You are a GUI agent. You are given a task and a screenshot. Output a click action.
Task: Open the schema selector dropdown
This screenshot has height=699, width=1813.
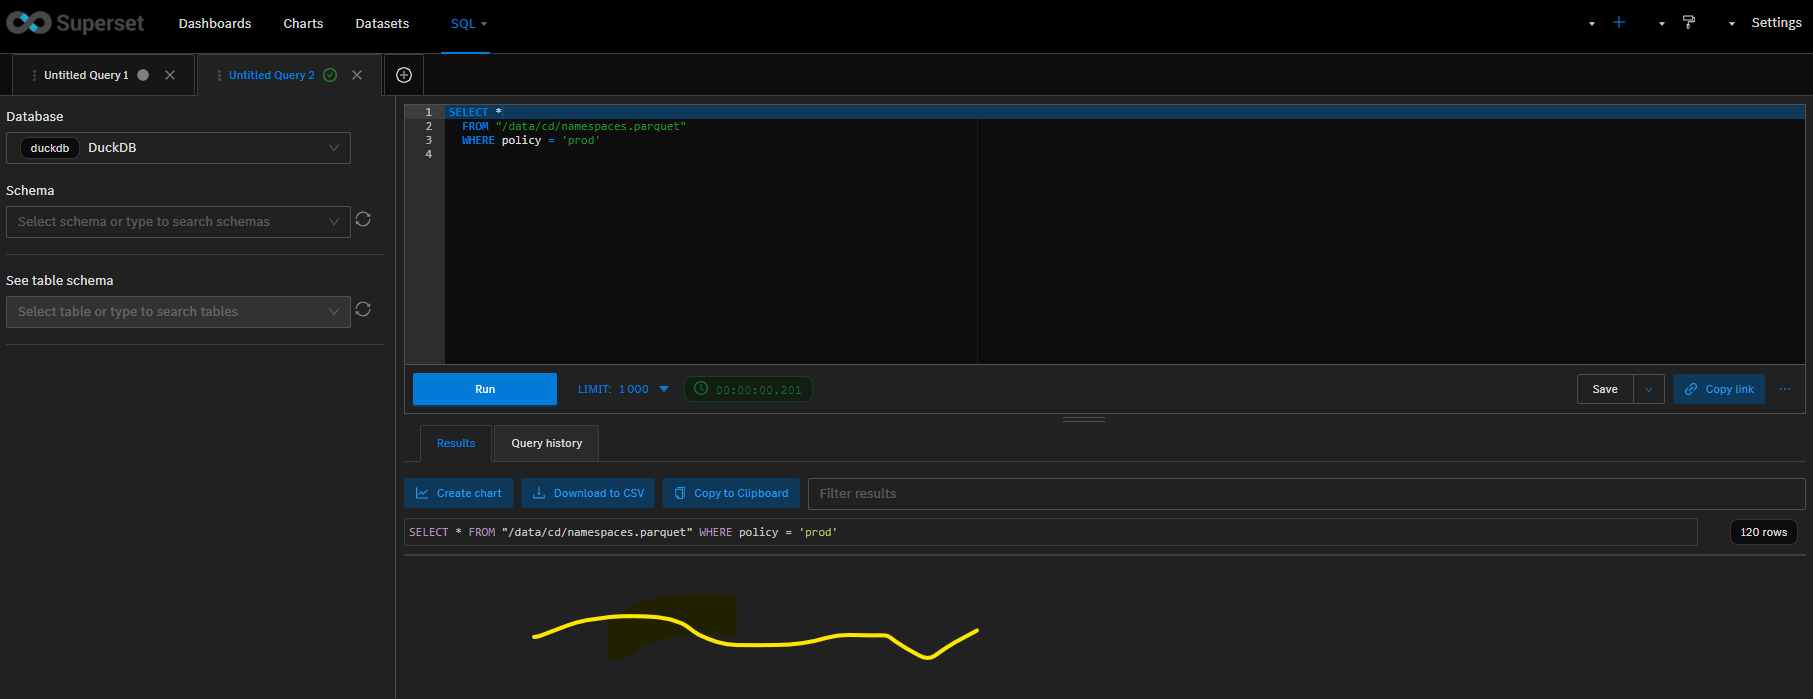coord(334,222)
